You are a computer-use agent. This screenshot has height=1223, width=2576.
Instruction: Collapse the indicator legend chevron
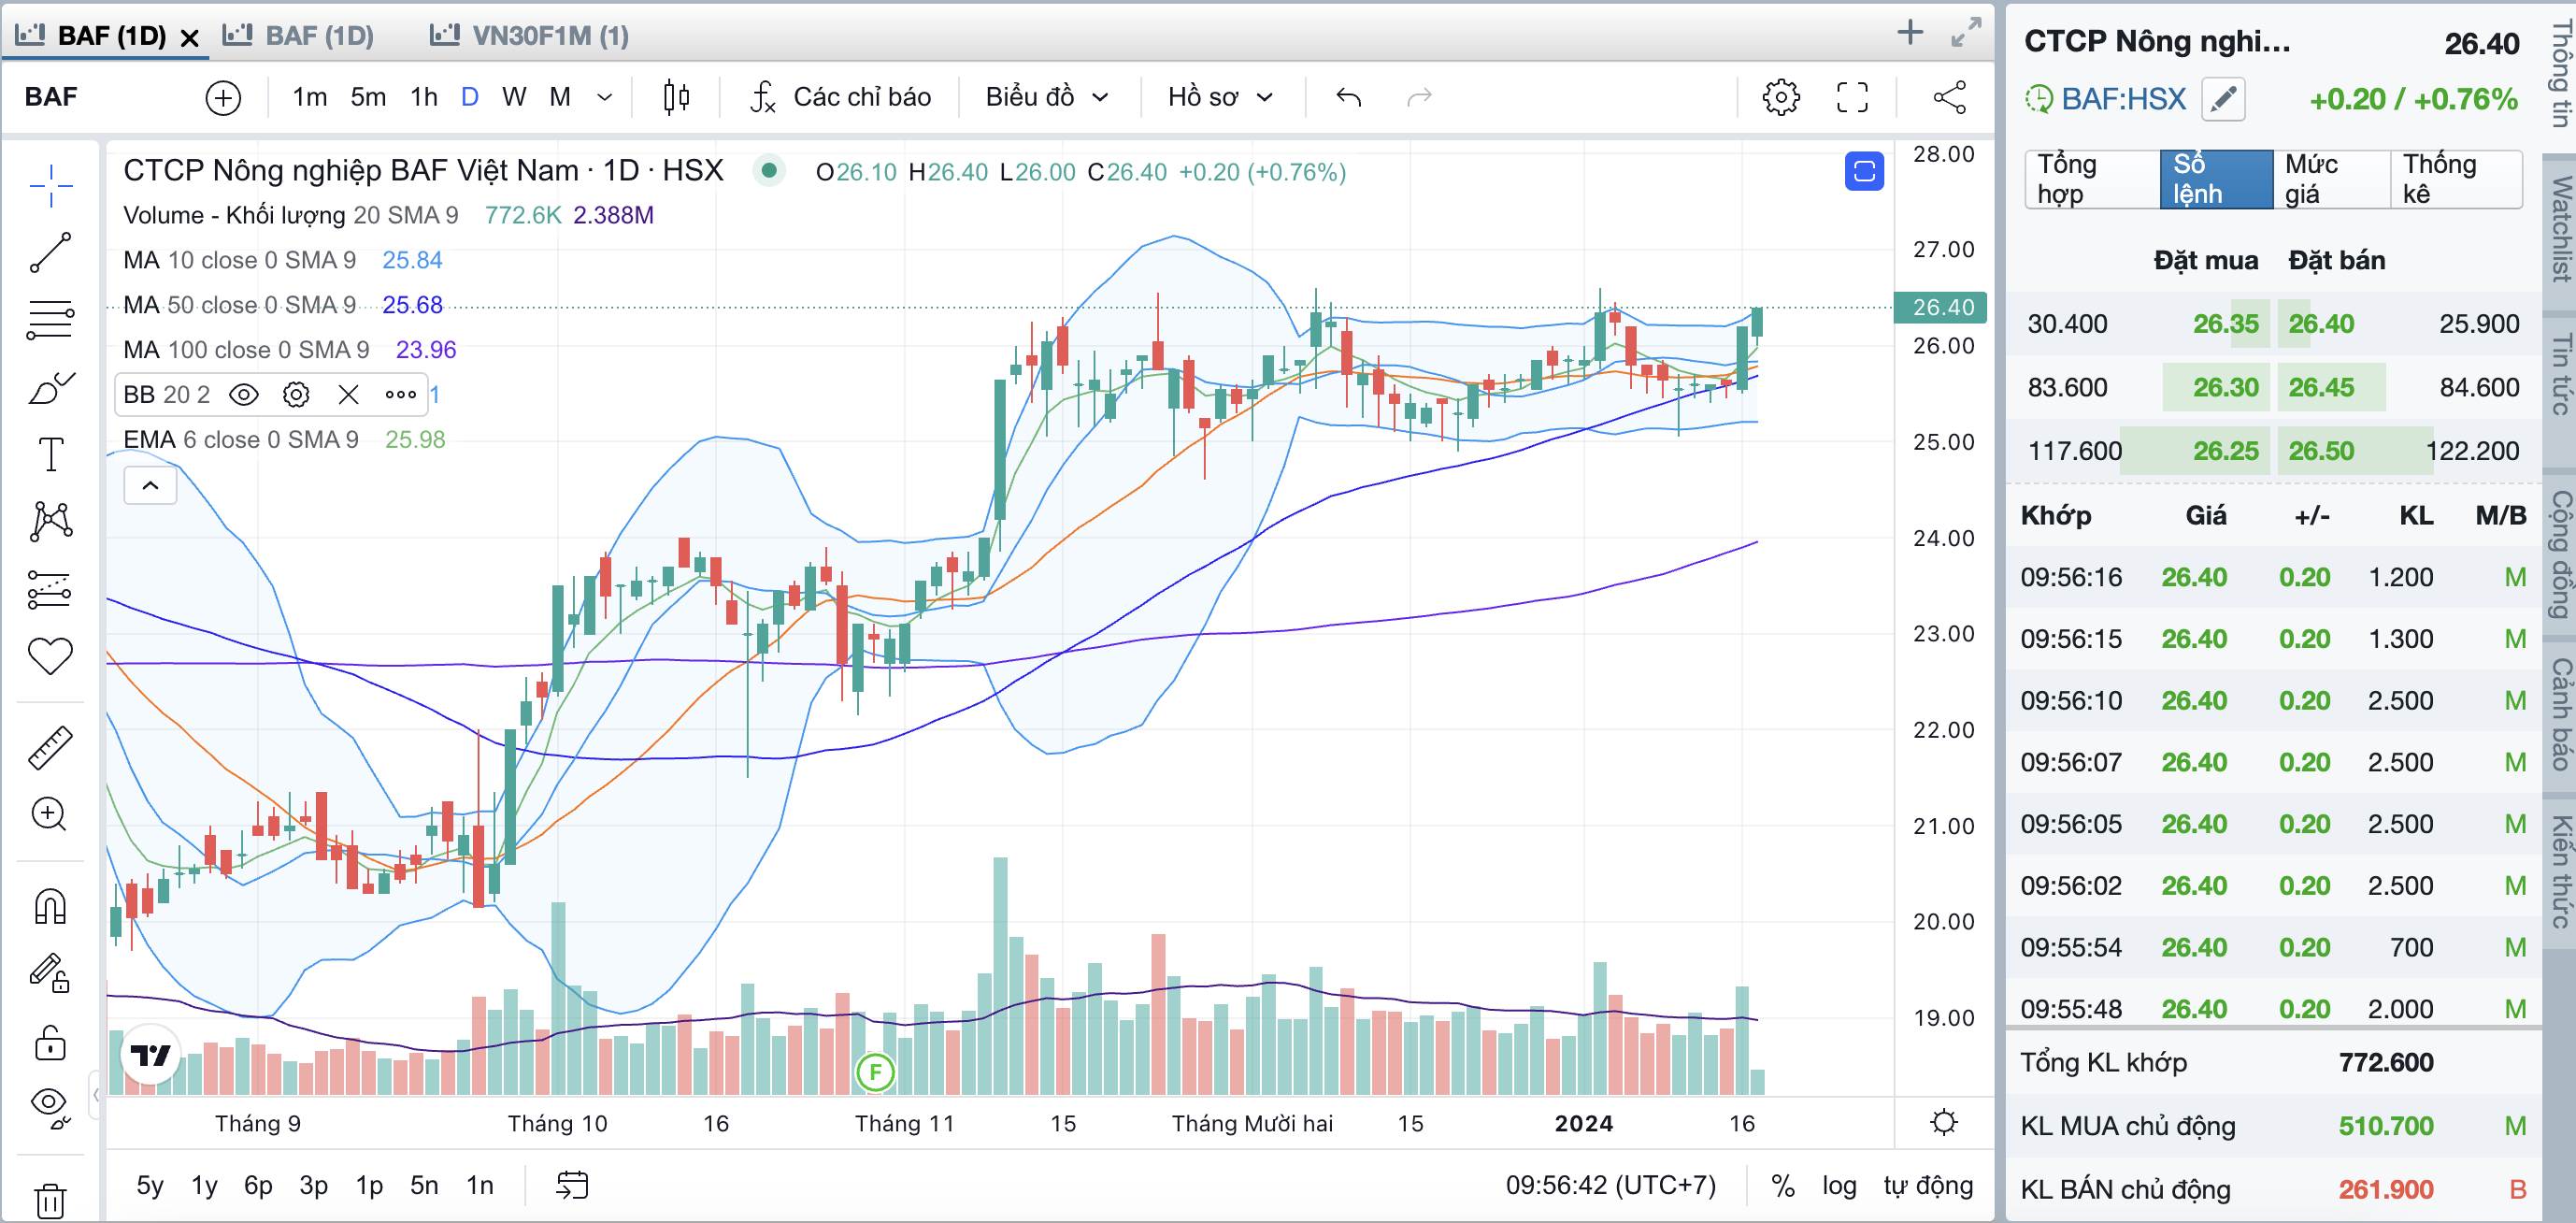[x=150, y=486]
